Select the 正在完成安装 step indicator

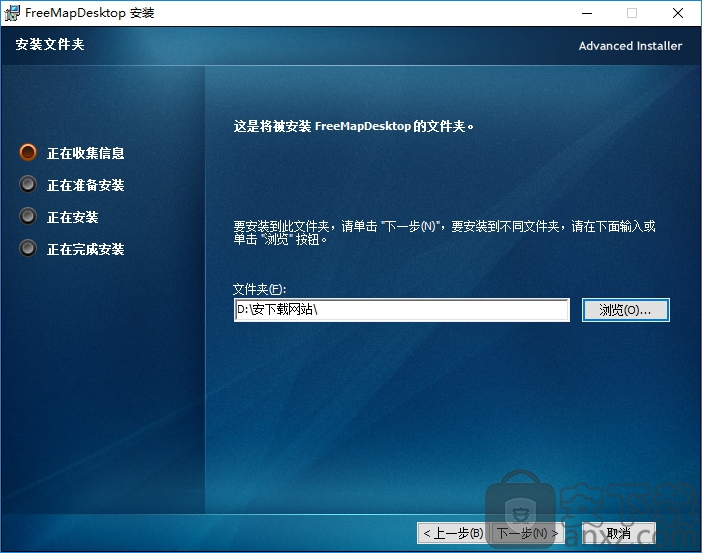tap(28, 248)
